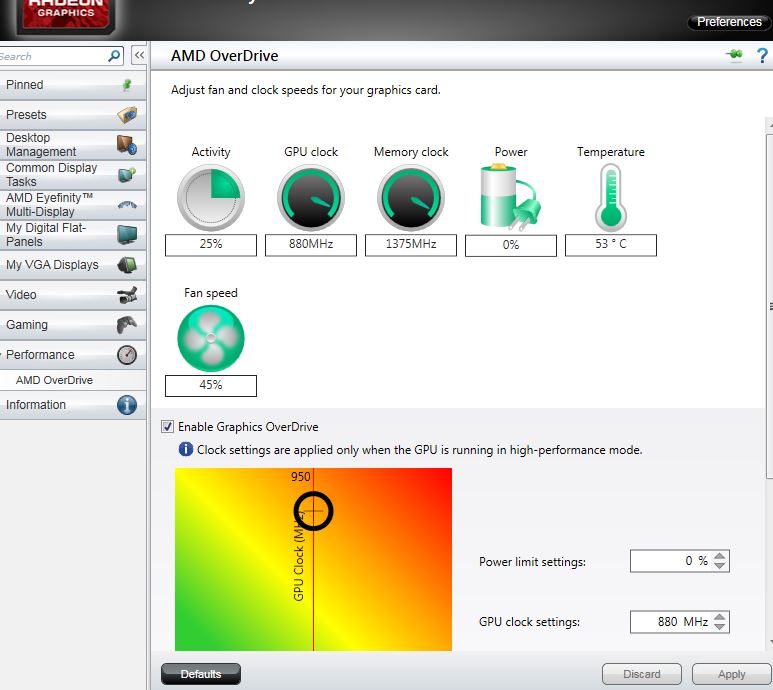
Task: Click the gamepad icon next to Gaming
Action: 127,325
